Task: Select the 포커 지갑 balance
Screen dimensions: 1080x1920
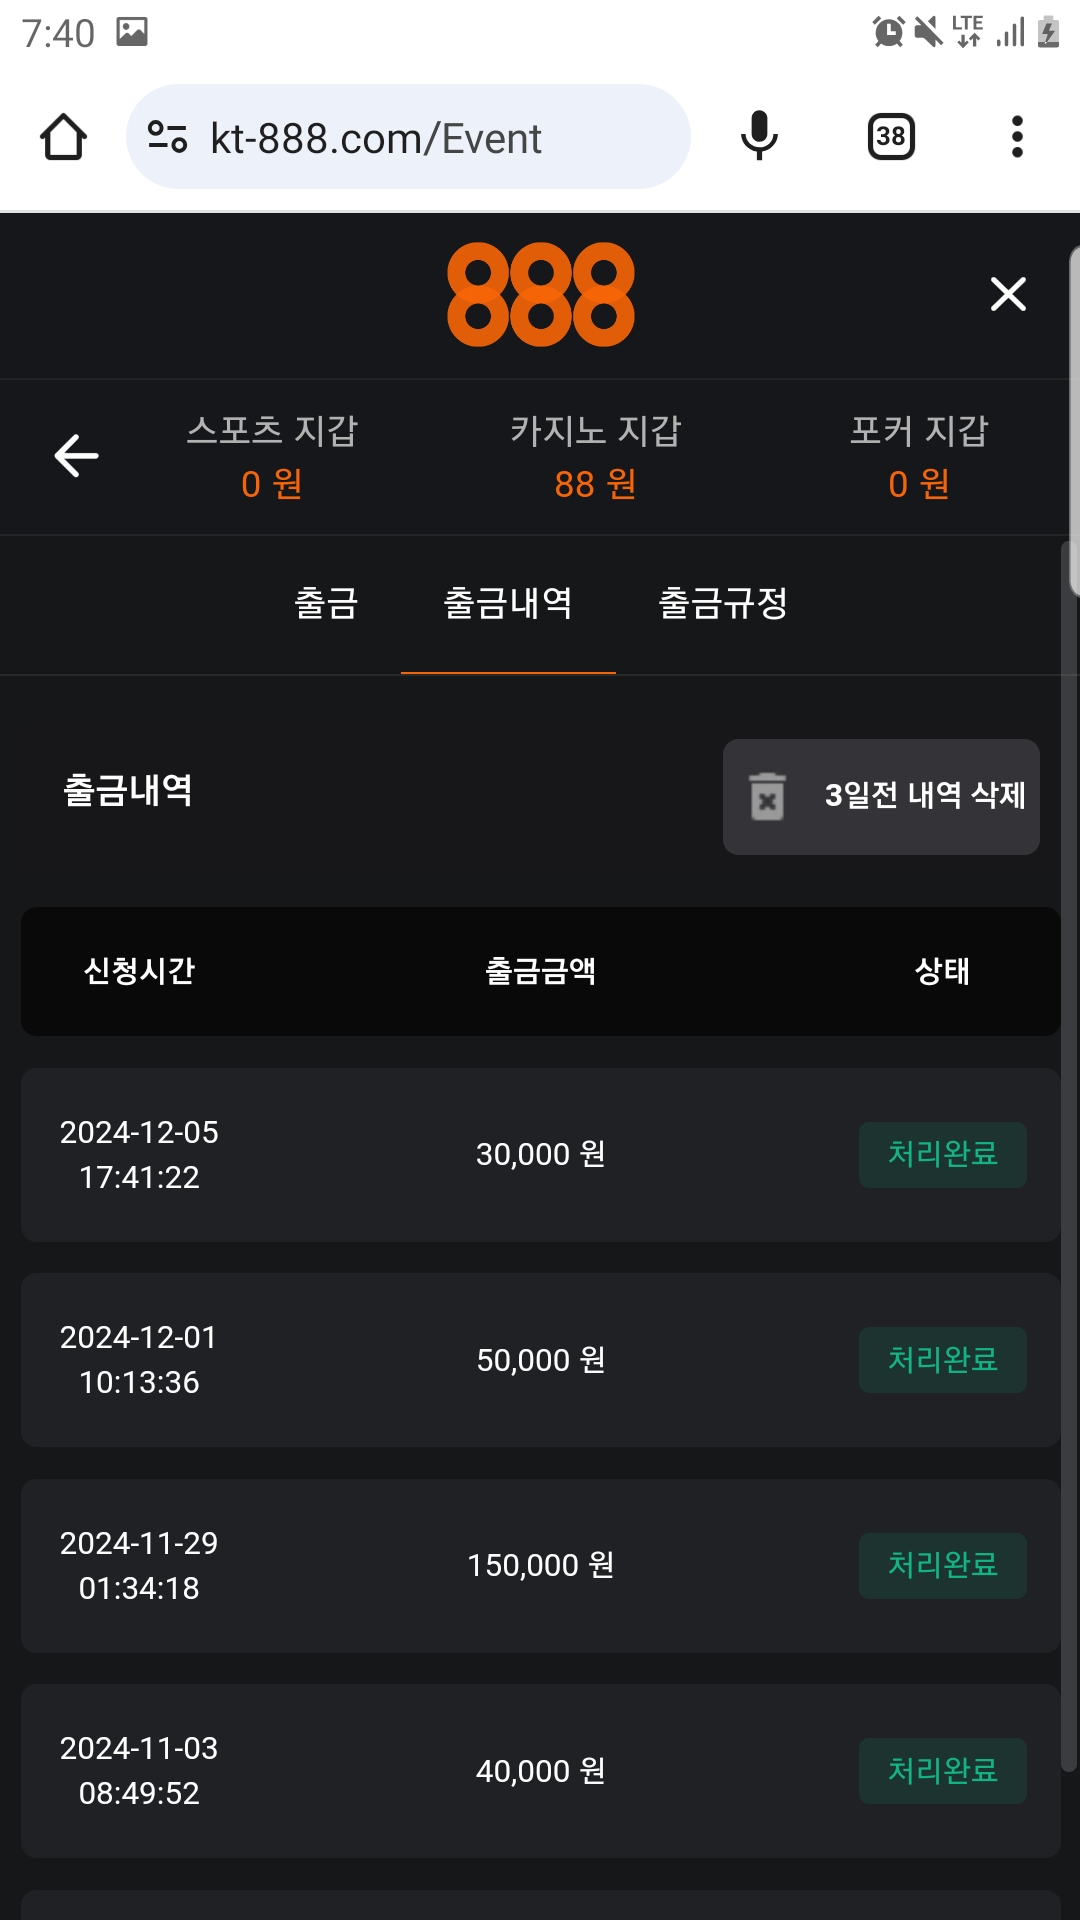Action: click(919, 457)
